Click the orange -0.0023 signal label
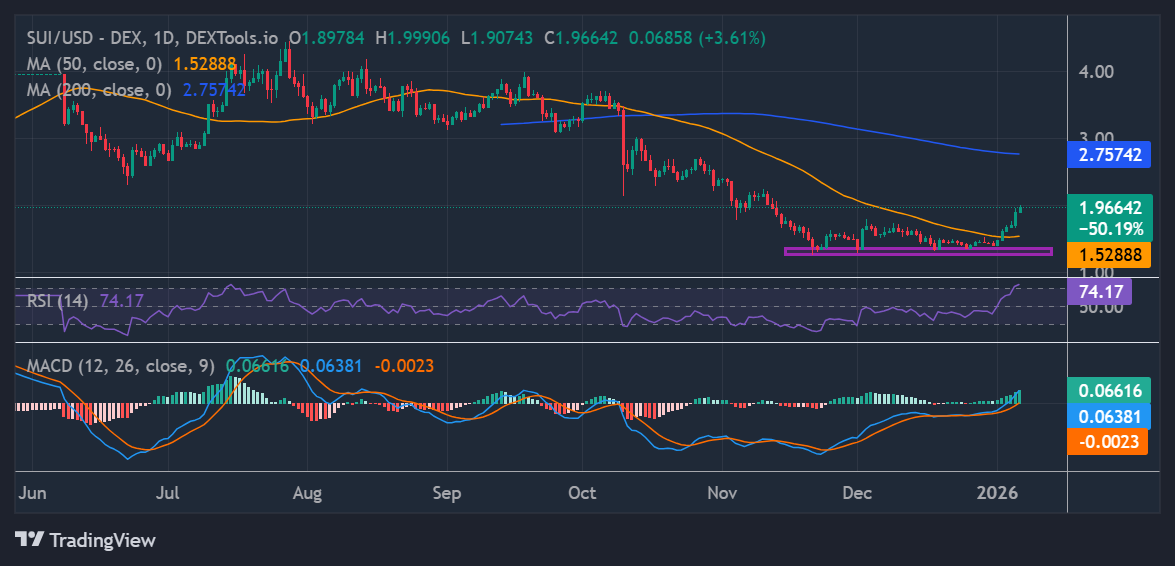Image resolution: width=1175 pixels, height=566 pixels. click(1109, 442)
